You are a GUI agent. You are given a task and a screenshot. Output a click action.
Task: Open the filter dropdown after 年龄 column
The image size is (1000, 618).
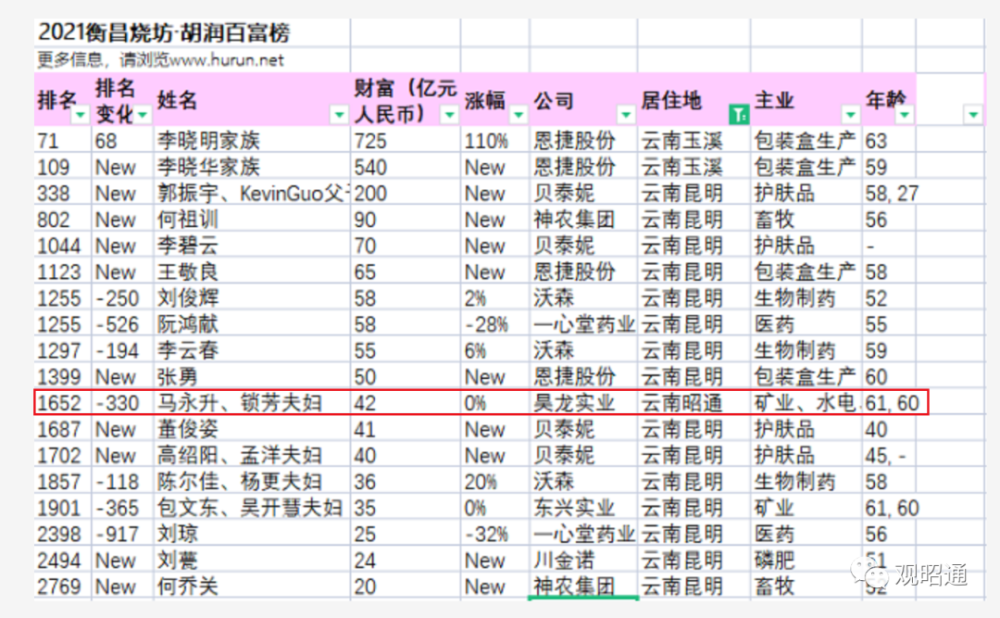973,115
